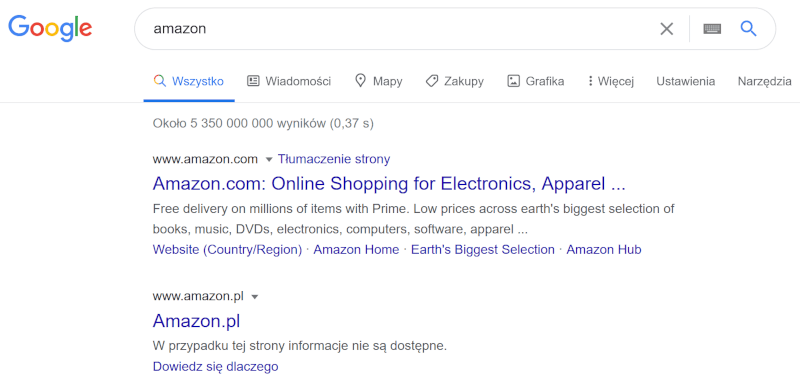
Task: Click the blue magnifier search button
Action: click(748, 29)
